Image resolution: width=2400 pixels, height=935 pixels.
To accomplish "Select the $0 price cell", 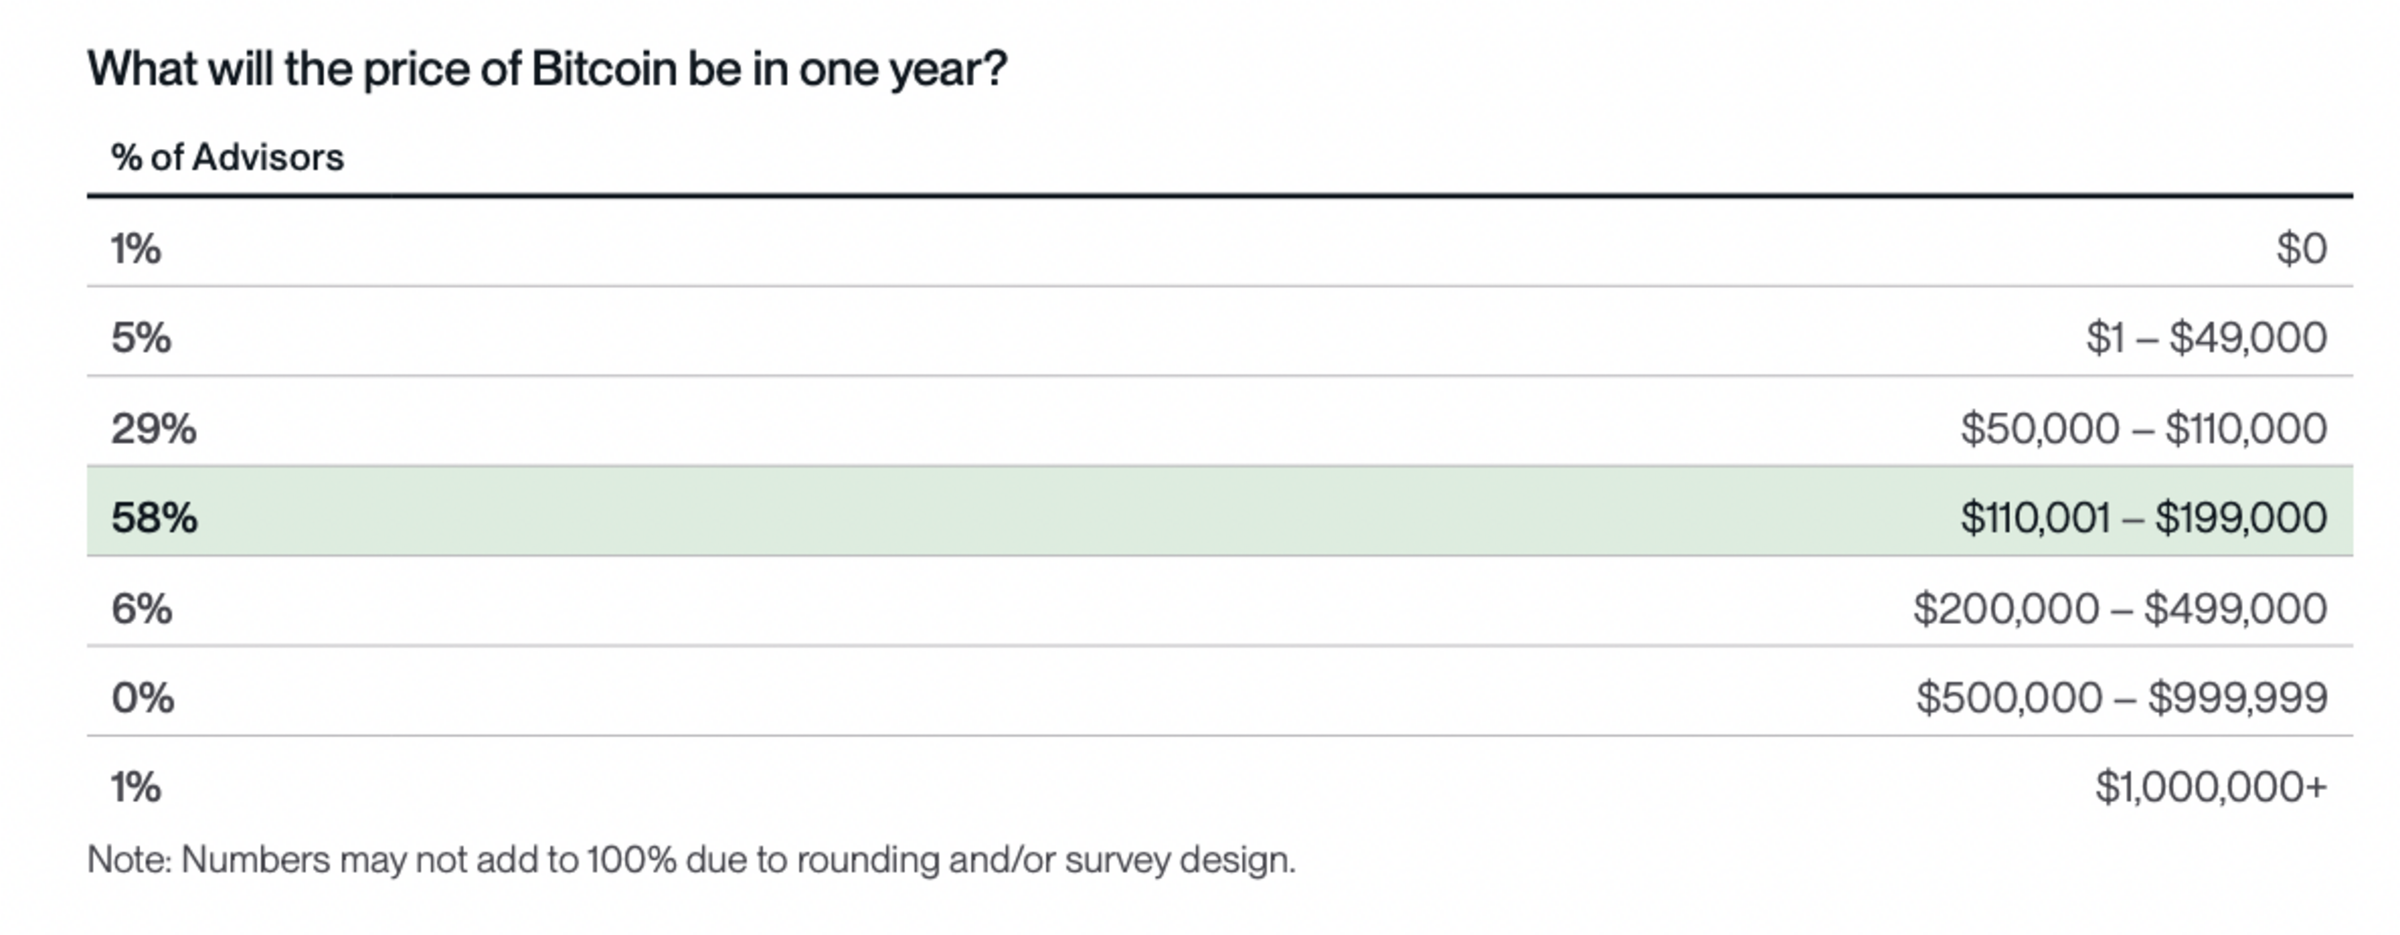I will pyautogui.click(x=2301, y=248).
